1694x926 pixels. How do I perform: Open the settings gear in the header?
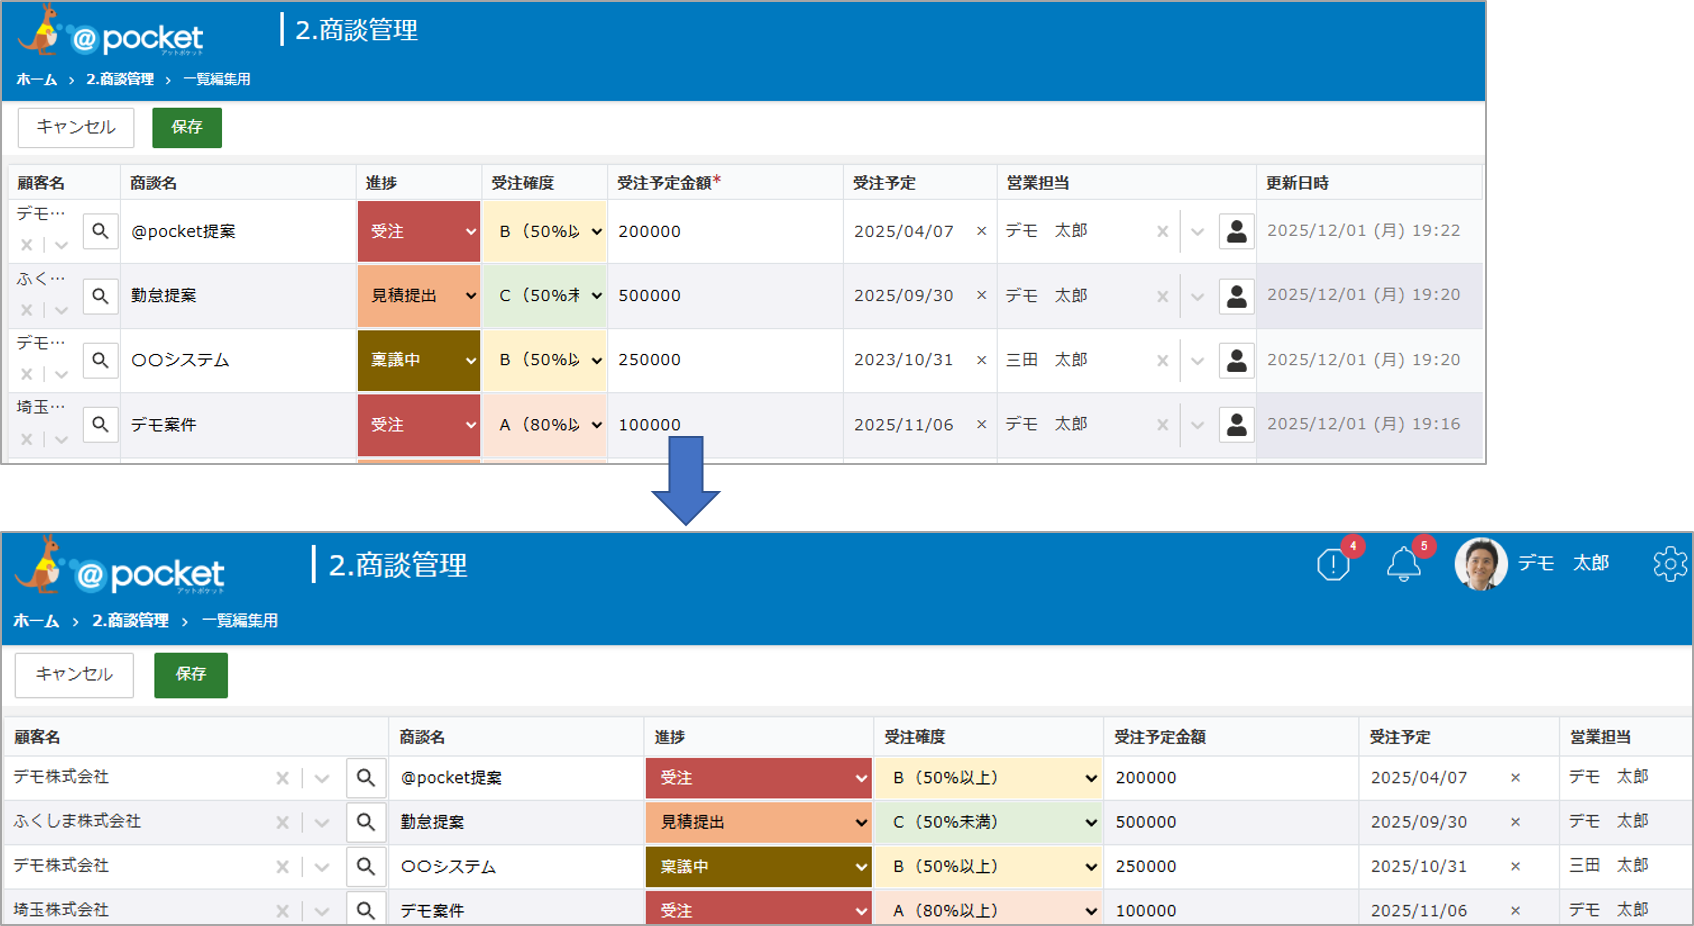(x=1669, y=564)
